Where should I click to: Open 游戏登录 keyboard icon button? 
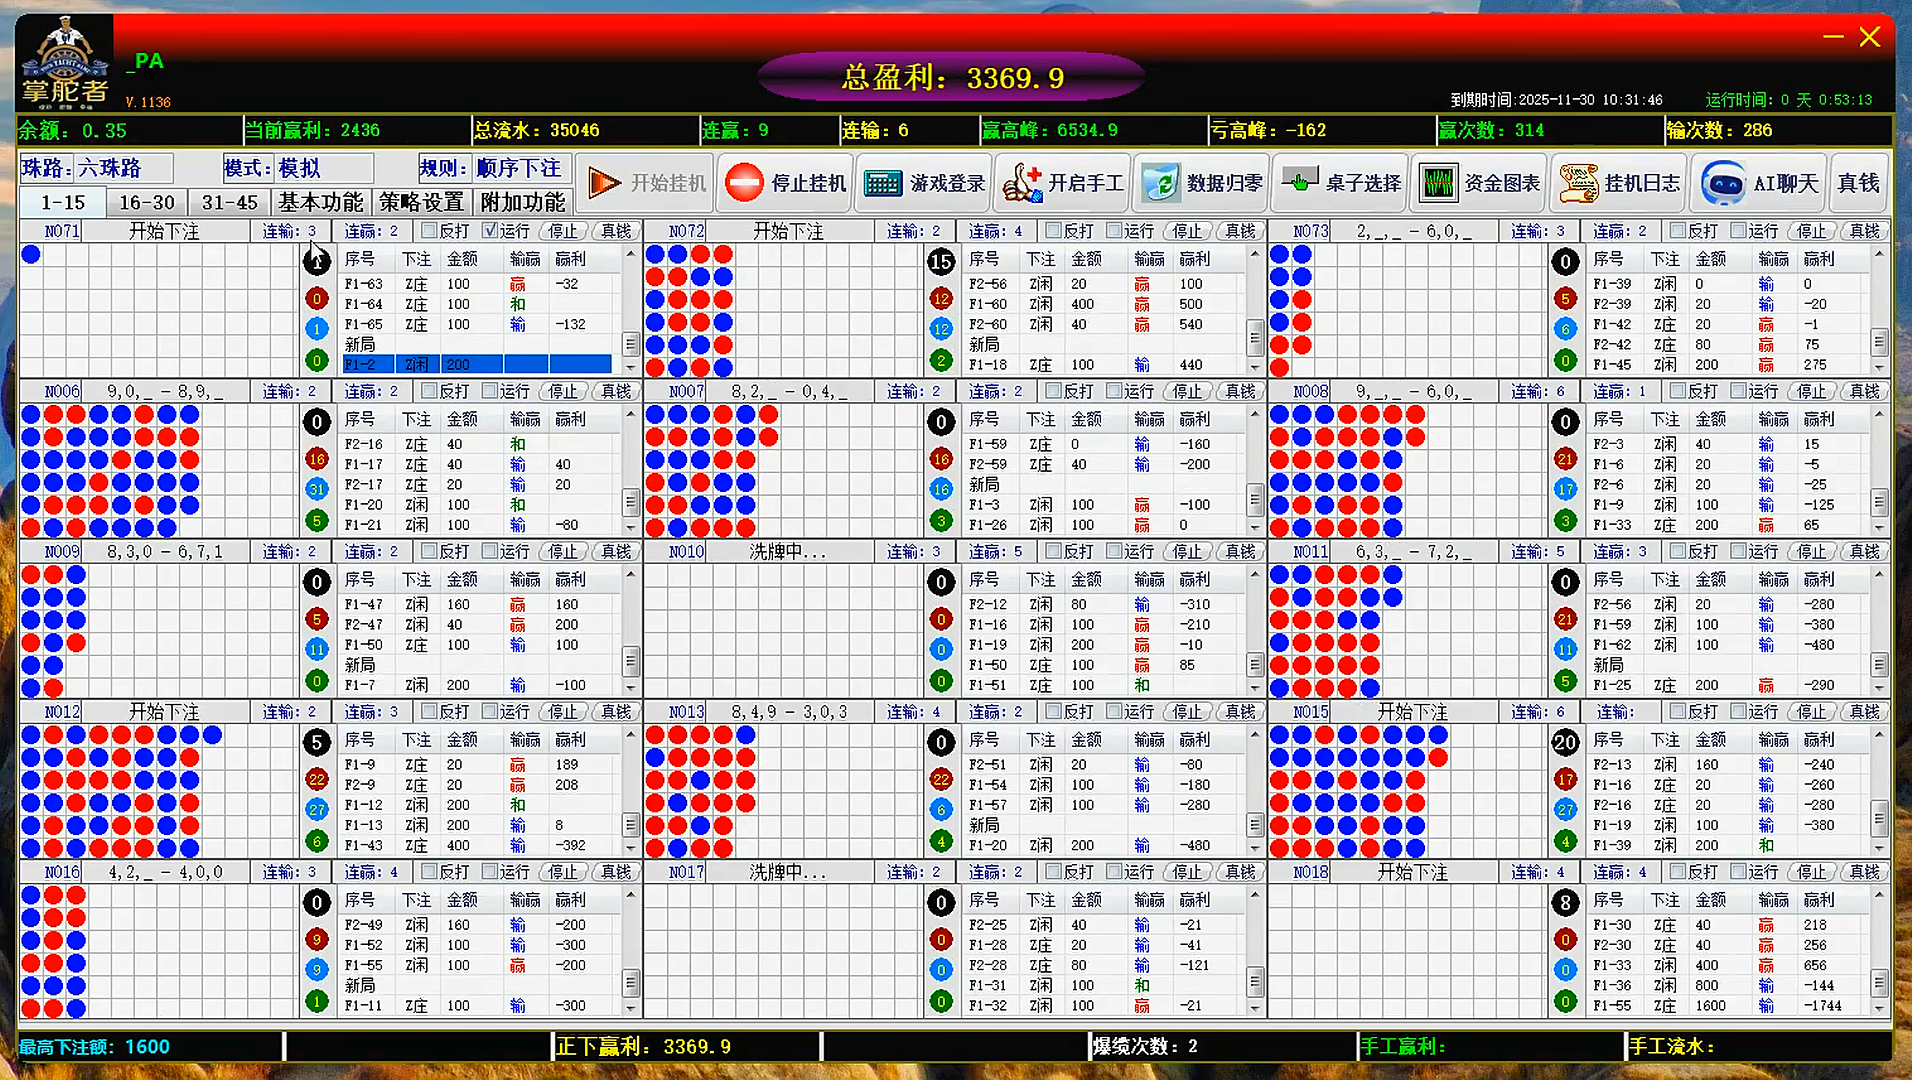tap(882, 183)
